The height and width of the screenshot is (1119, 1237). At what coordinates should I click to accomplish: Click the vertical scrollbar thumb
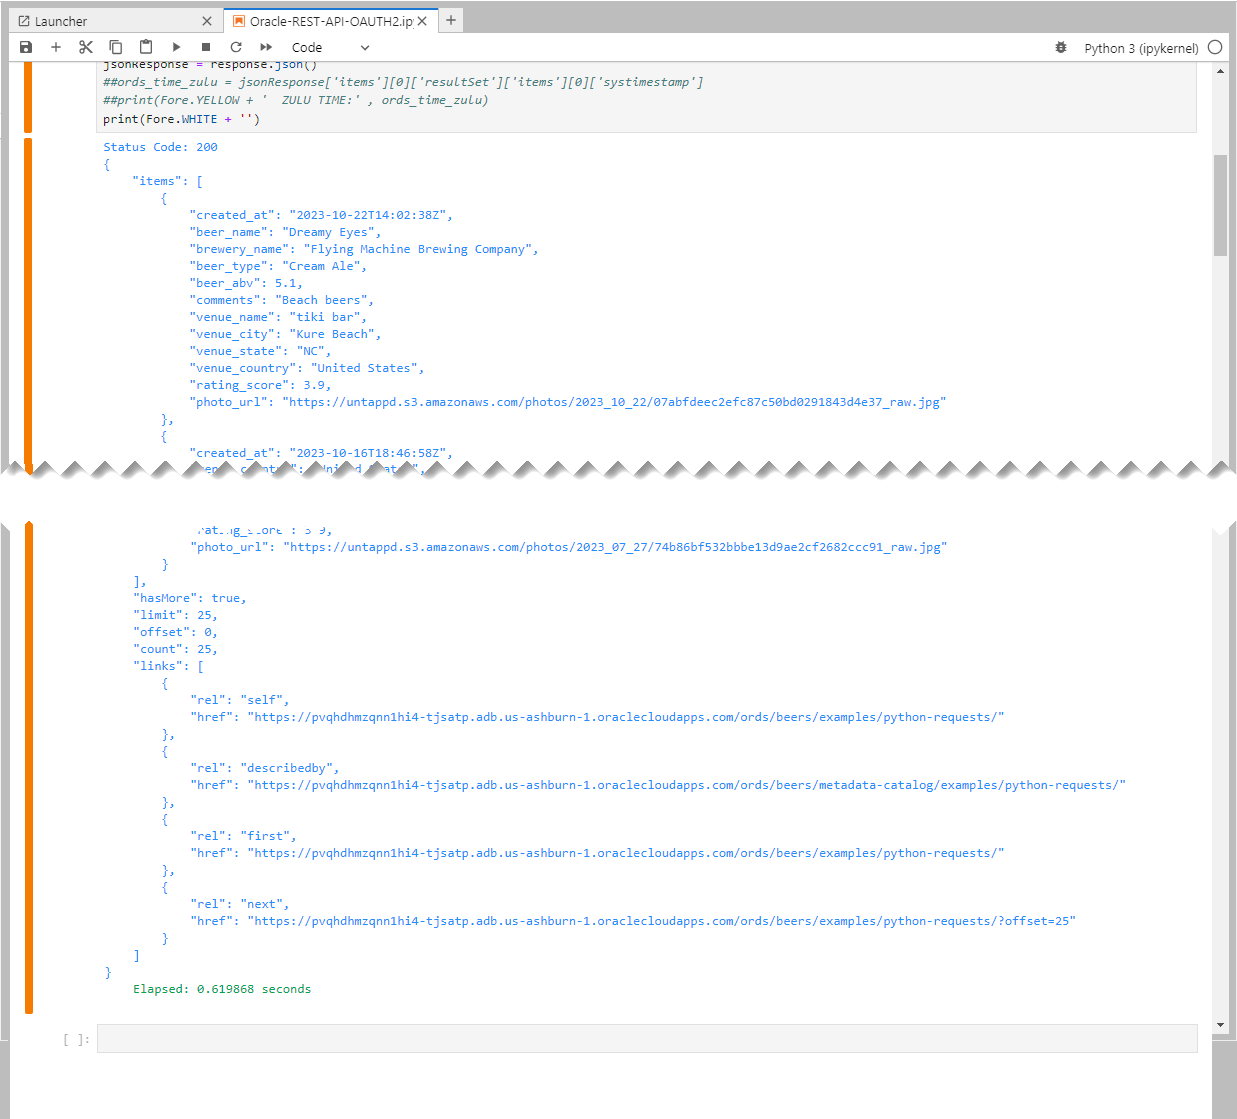tap(1220, 205)
